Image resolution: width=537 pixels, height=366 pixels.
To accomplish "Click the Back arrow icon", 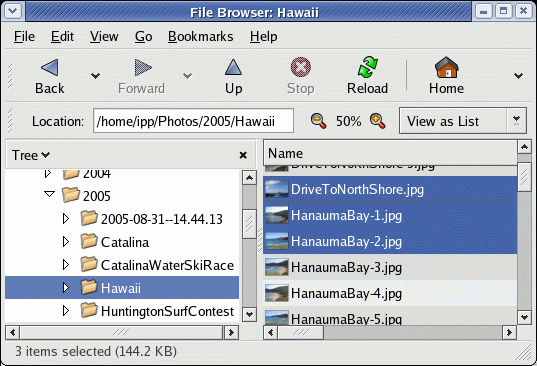I will [50, 67].
